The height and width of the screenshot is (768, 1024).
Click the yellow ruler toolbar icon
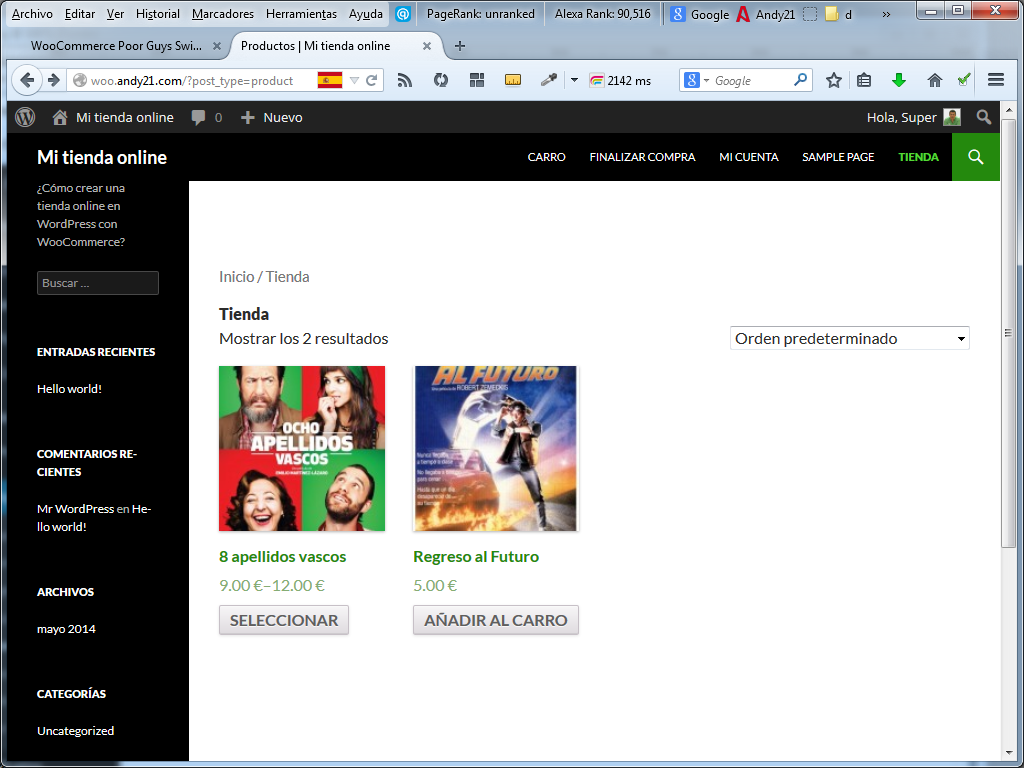click(x=513, y=80)
